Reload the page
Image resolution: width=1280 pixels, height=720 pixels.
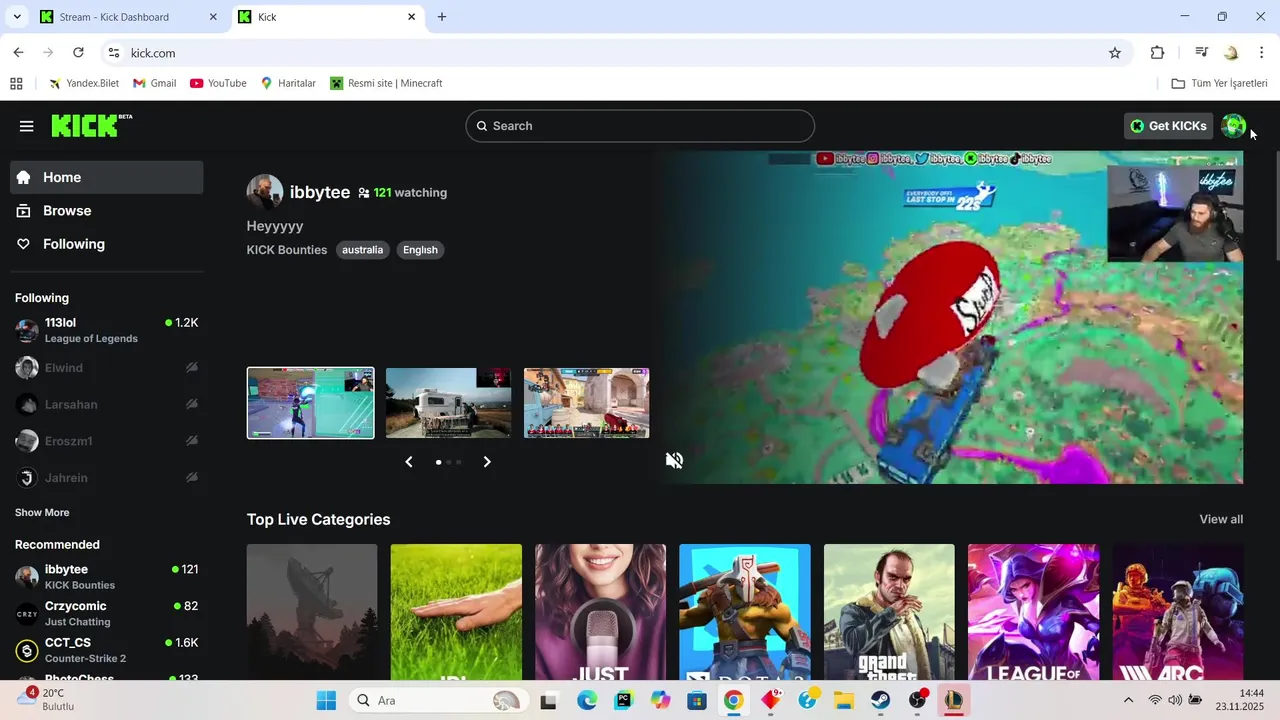[x=78, y=53]
